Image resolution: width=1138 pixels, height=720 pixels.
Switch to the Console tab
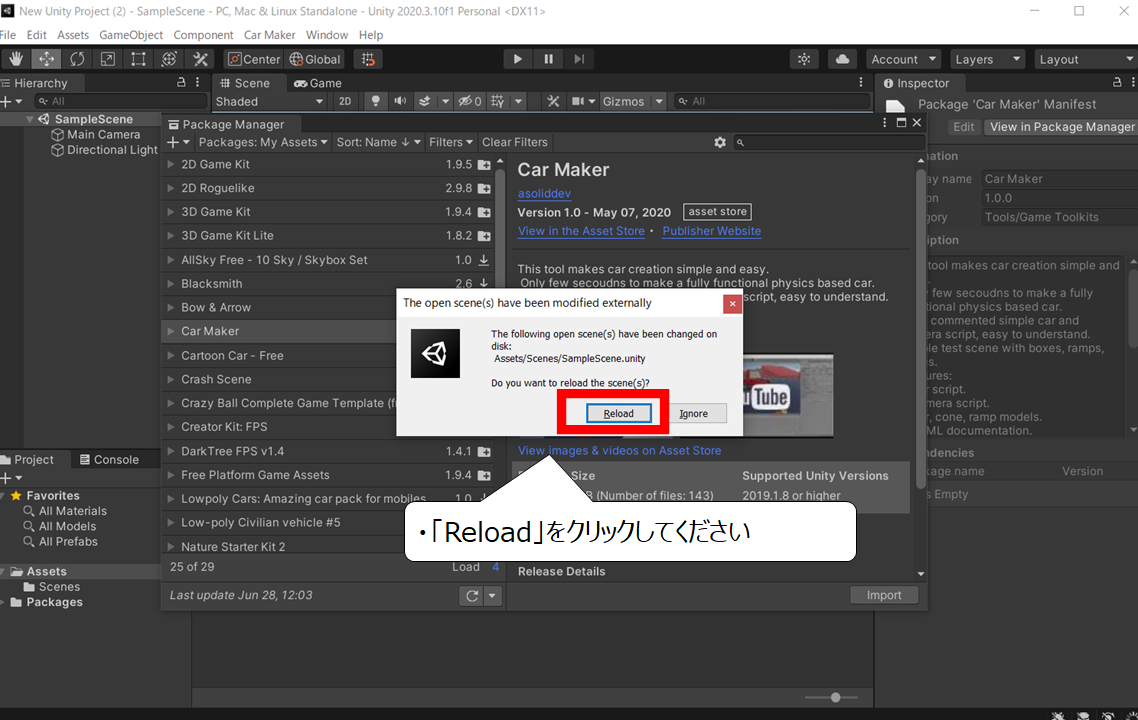(109, 459)
